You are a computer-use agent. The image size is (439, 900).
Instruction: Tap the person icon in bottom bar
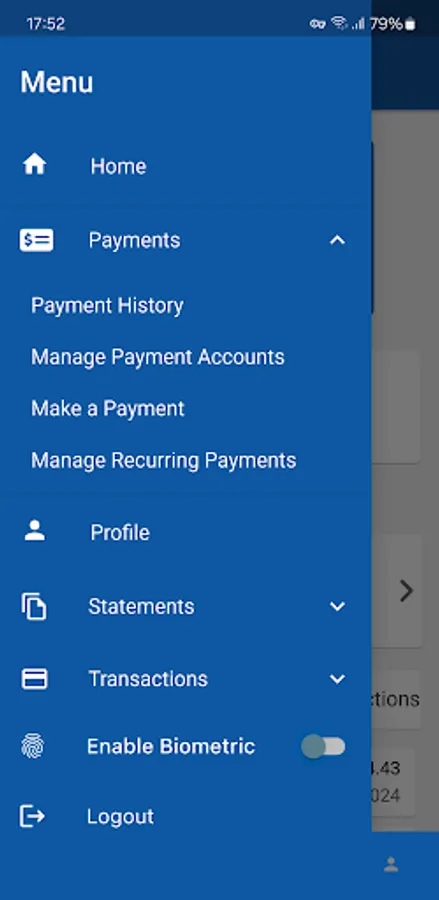click(x=391, y=864)
